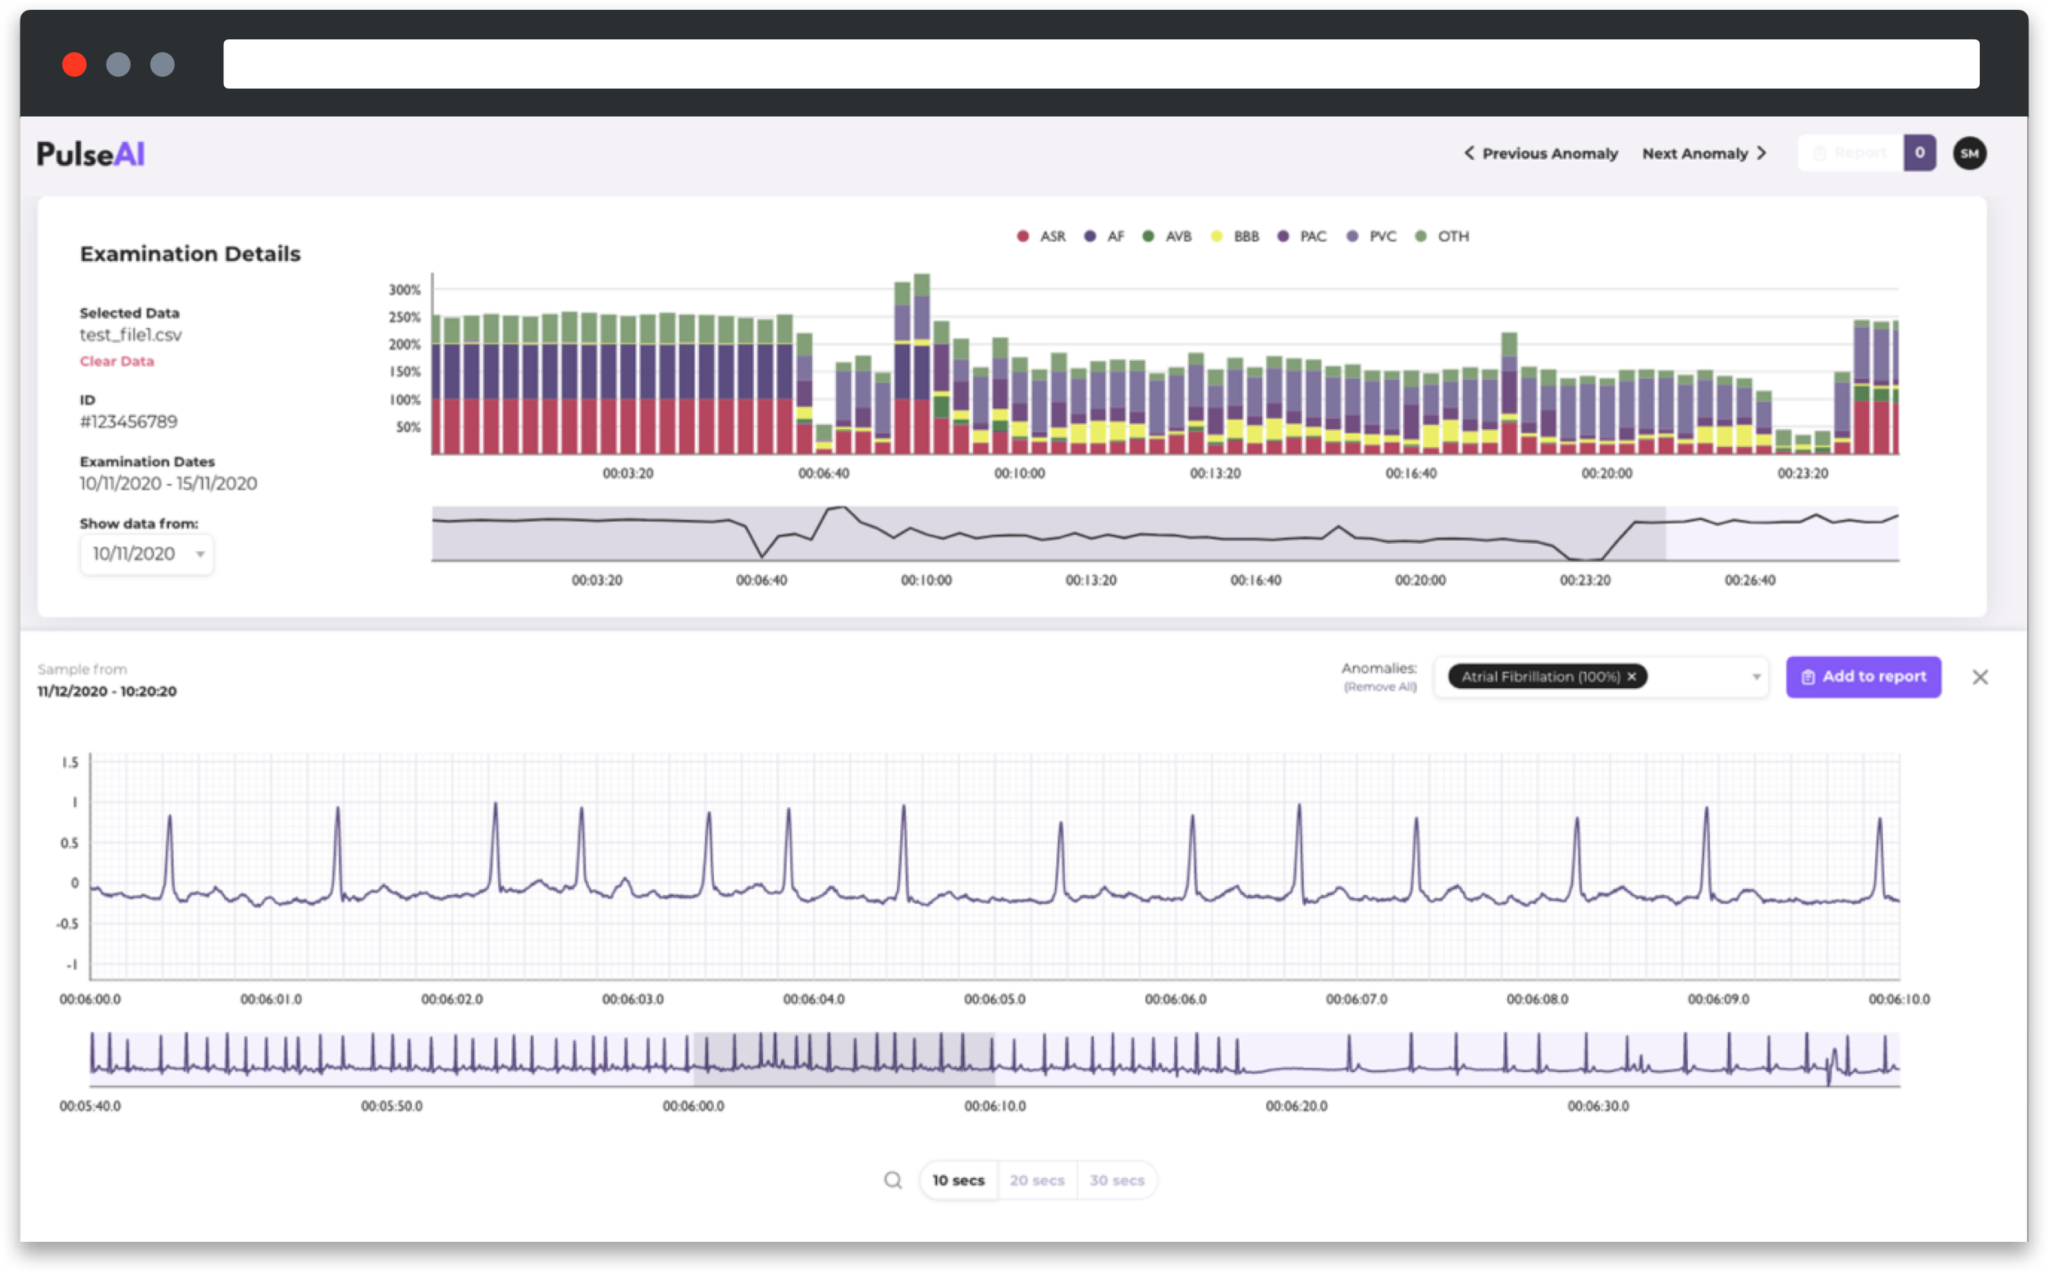Click the ID #123456789 value
The image size is (2048, 1273).
pos(129,422)
